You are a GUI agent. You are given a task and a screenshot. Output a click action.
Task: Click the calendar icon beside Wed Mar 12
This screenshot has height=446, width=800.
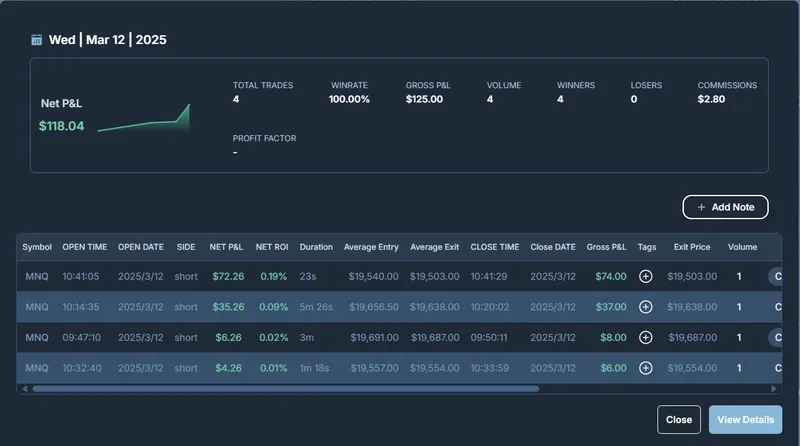pos(37,40)
